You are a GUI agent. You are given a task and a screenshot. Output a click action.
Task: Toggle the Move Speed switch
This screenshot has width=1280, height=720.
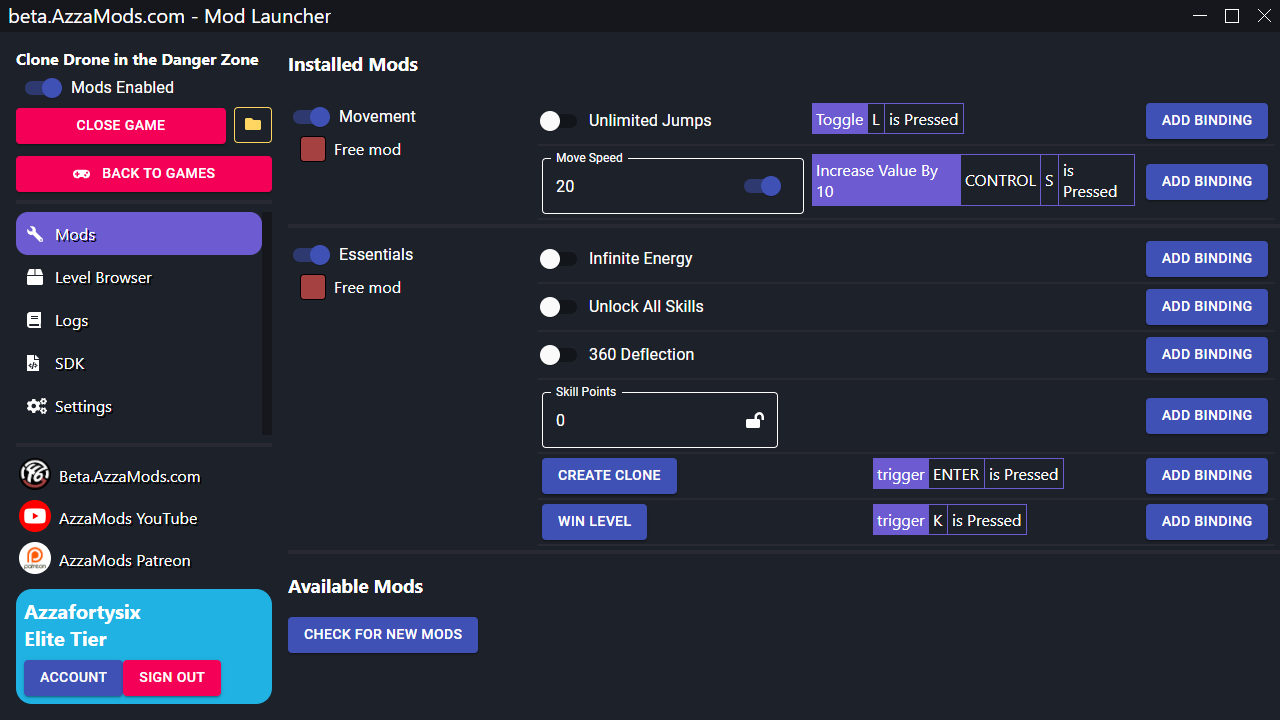[x=762, y=186]
